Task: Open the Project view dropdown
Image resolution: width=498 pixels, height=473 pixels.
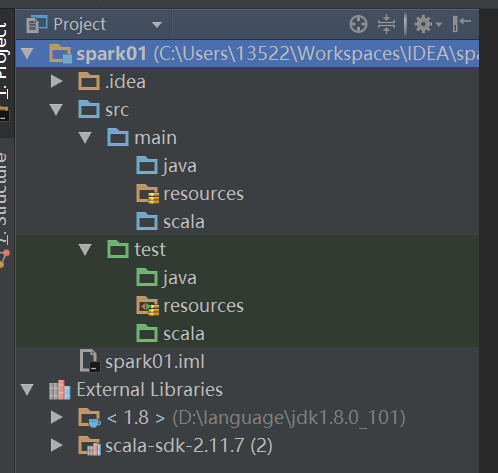Action: click(x=157, y=25)
